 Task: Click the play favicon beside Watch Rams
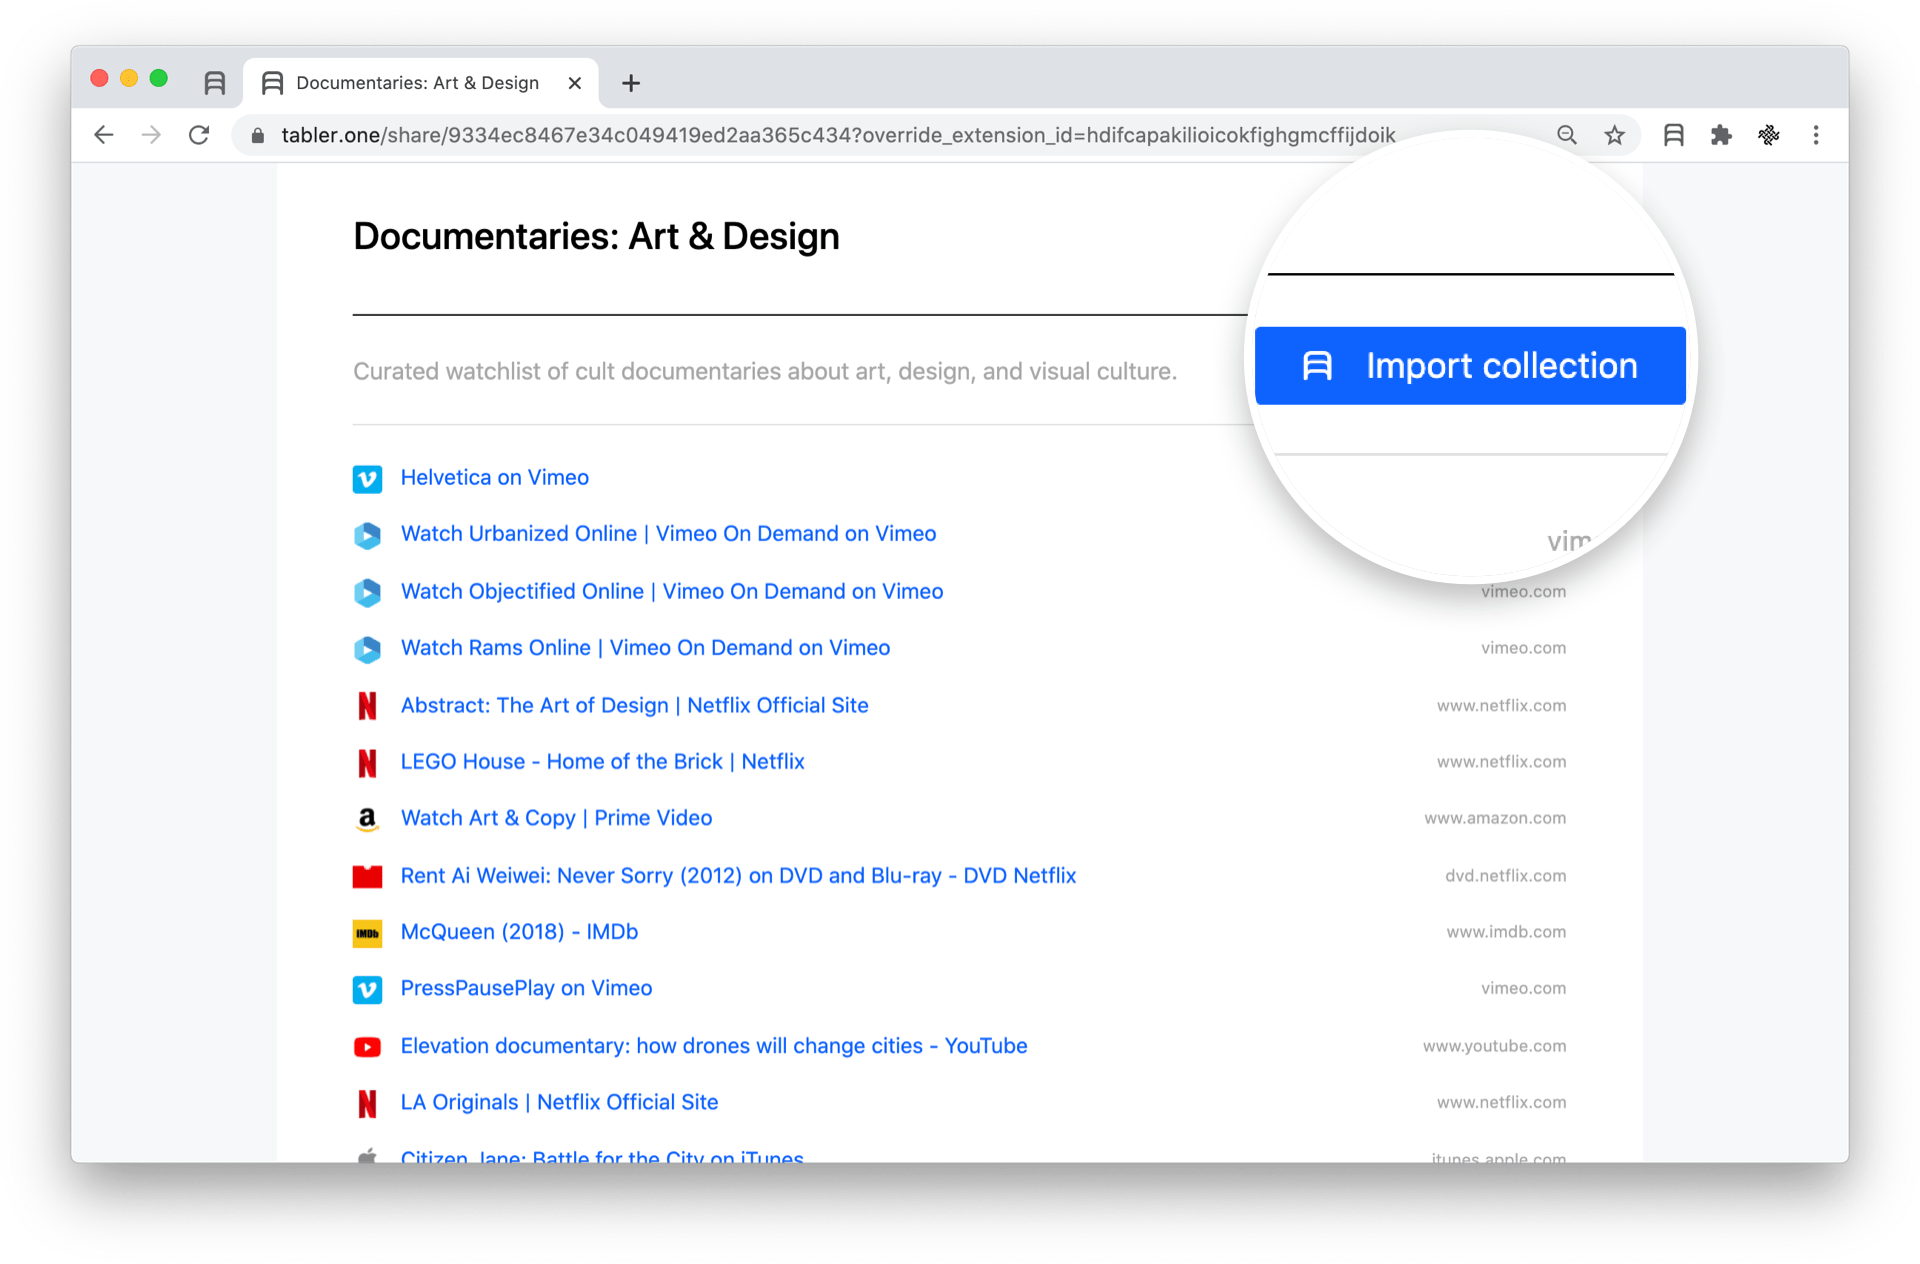pos(367,649)
